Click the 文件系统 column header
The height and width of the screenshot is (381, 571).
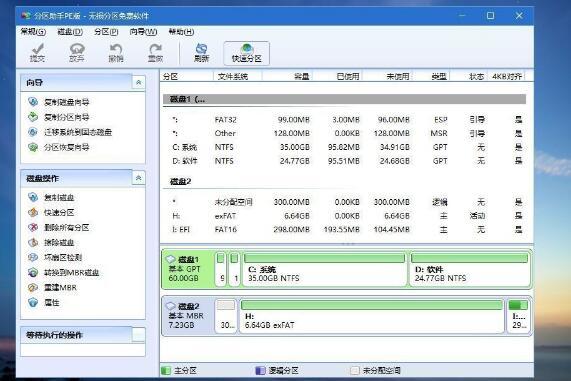point(233,76)
